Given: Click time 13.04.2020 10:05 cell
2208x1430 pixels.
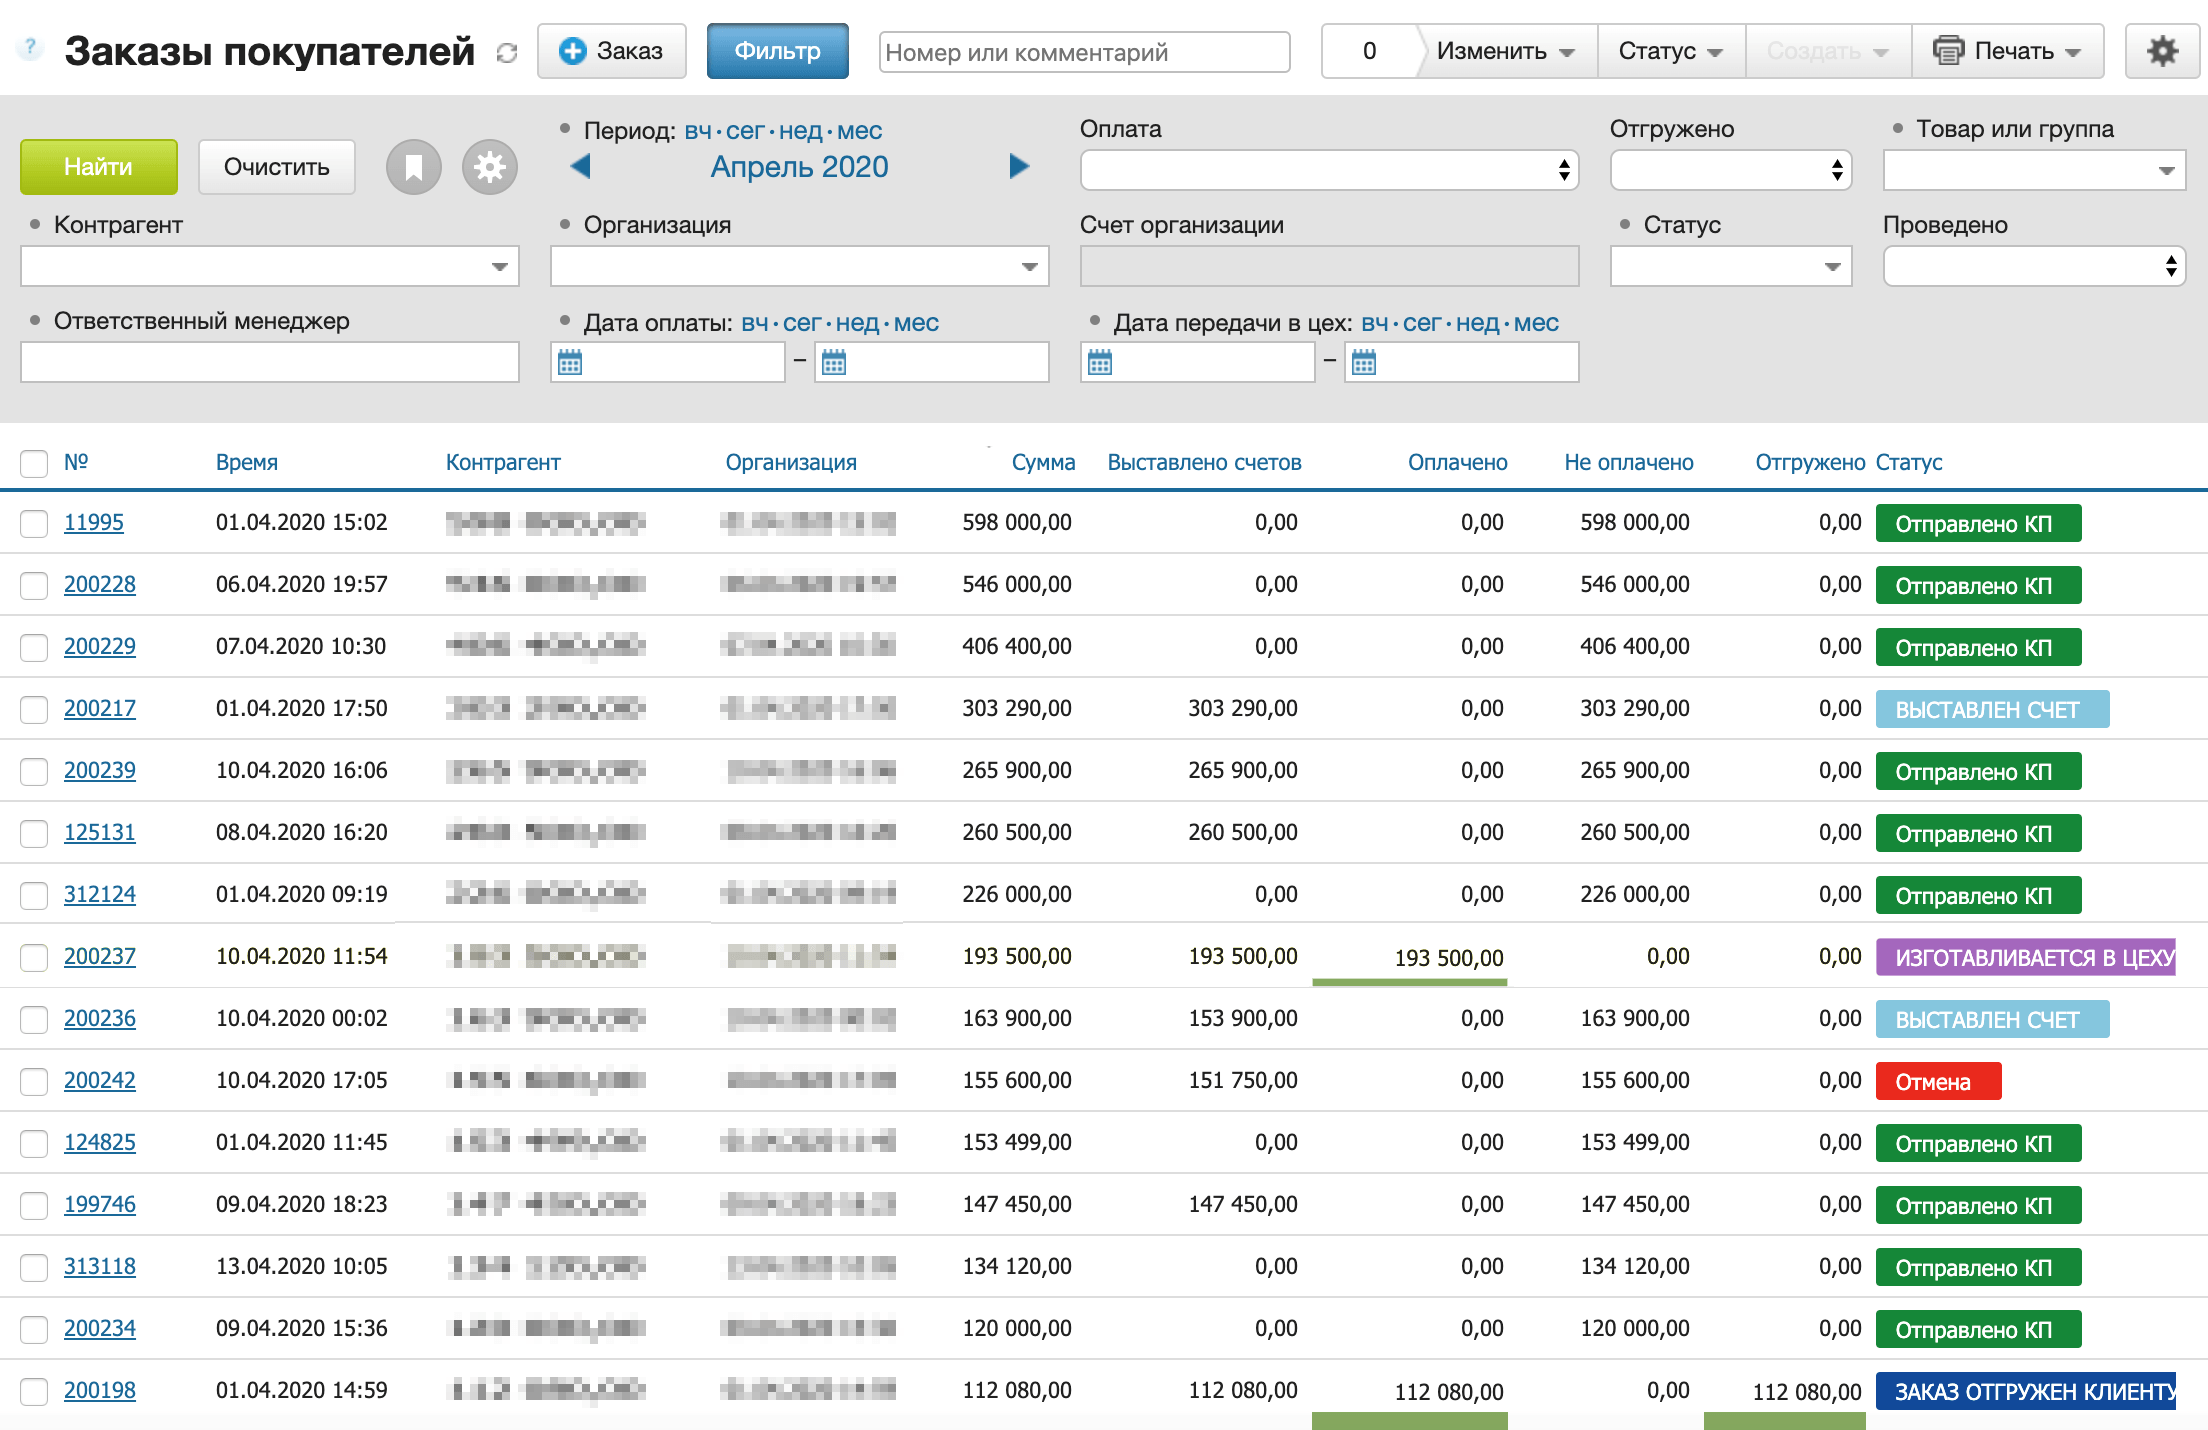Looking at the screenshot, I should click(x=301, y=1266).
